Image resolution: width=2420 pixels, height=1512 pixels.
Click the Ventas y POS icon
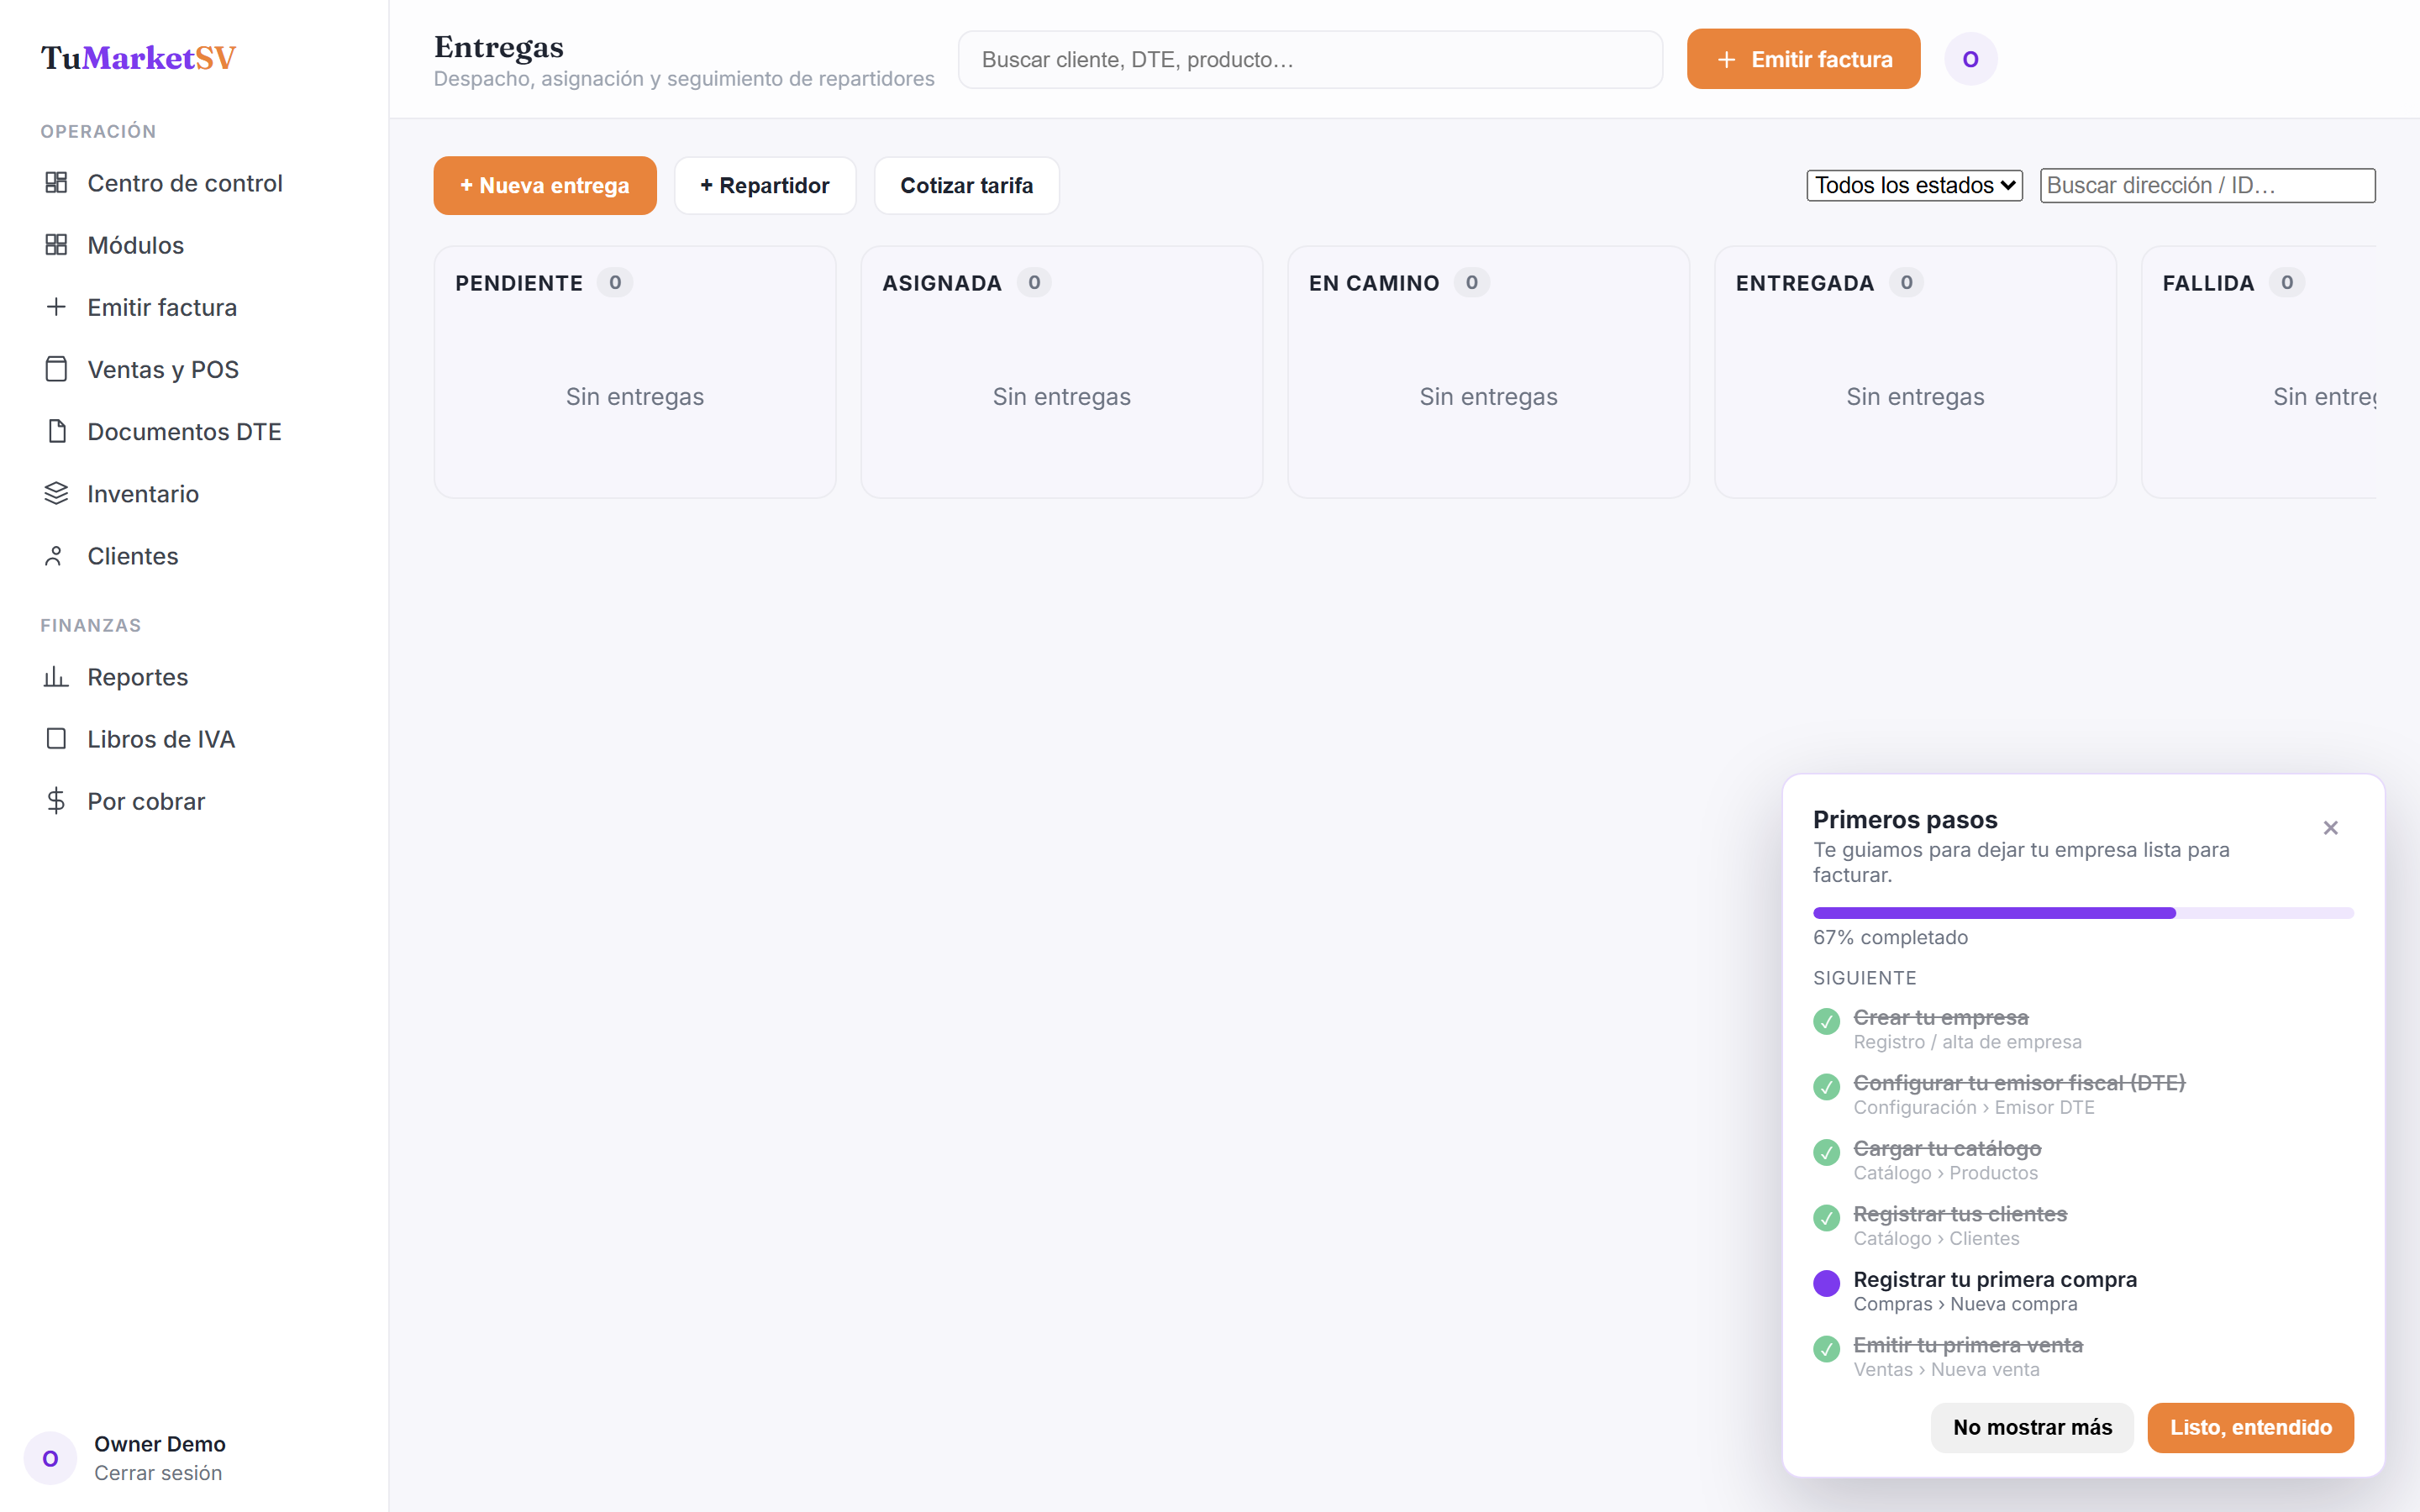click(56, 369)
